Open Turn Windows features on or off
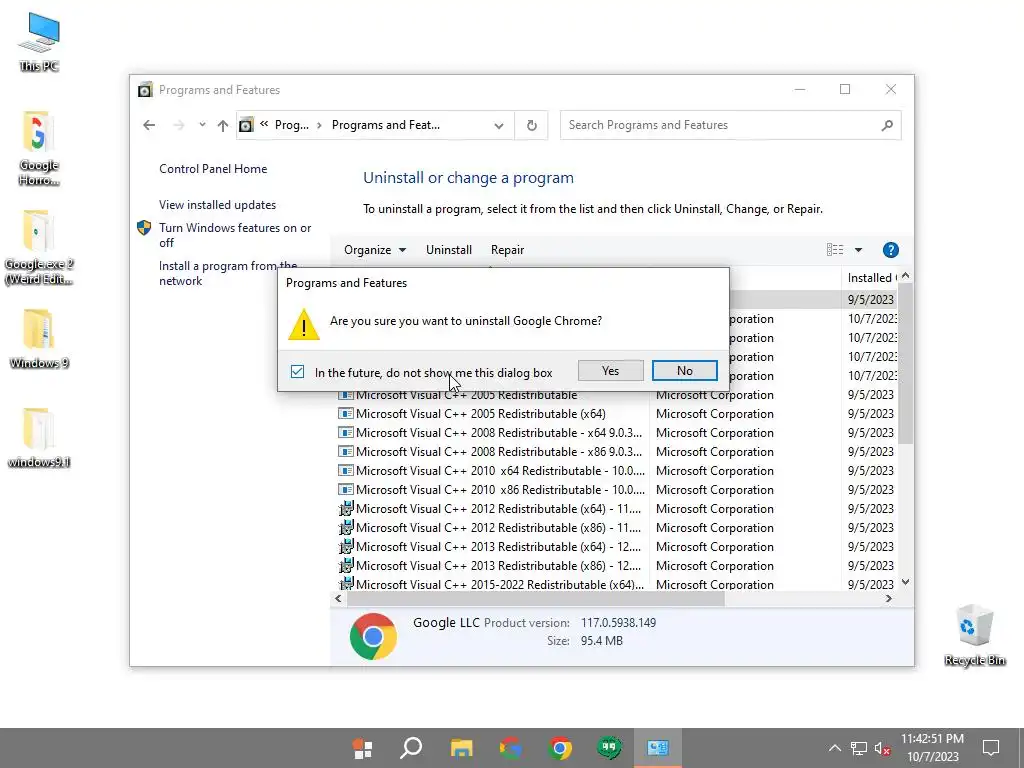1024x768 pixels. point(234,235)
